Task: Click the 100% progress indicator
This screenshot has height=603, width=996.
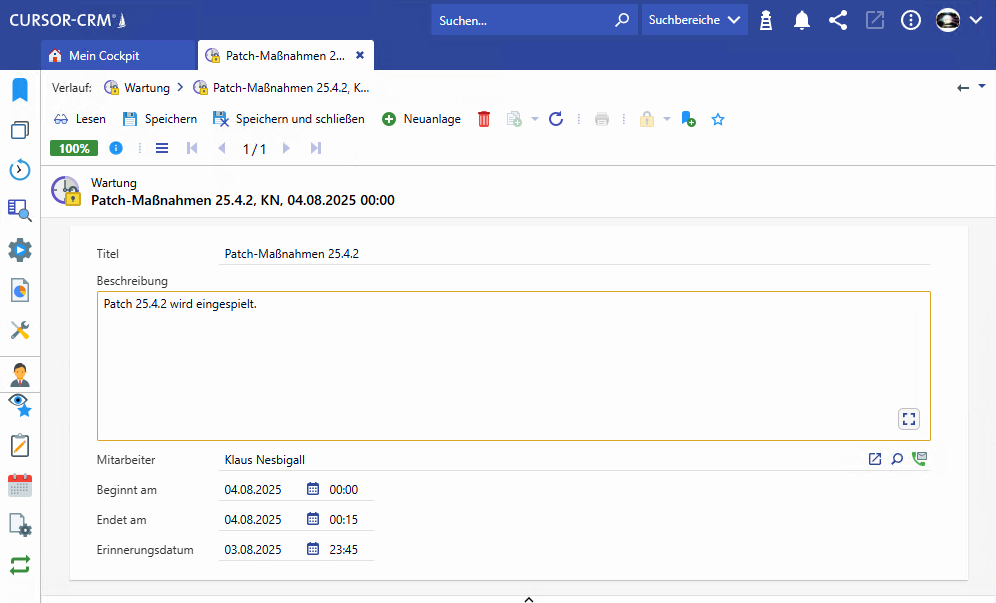Action: tap(73, 148)
